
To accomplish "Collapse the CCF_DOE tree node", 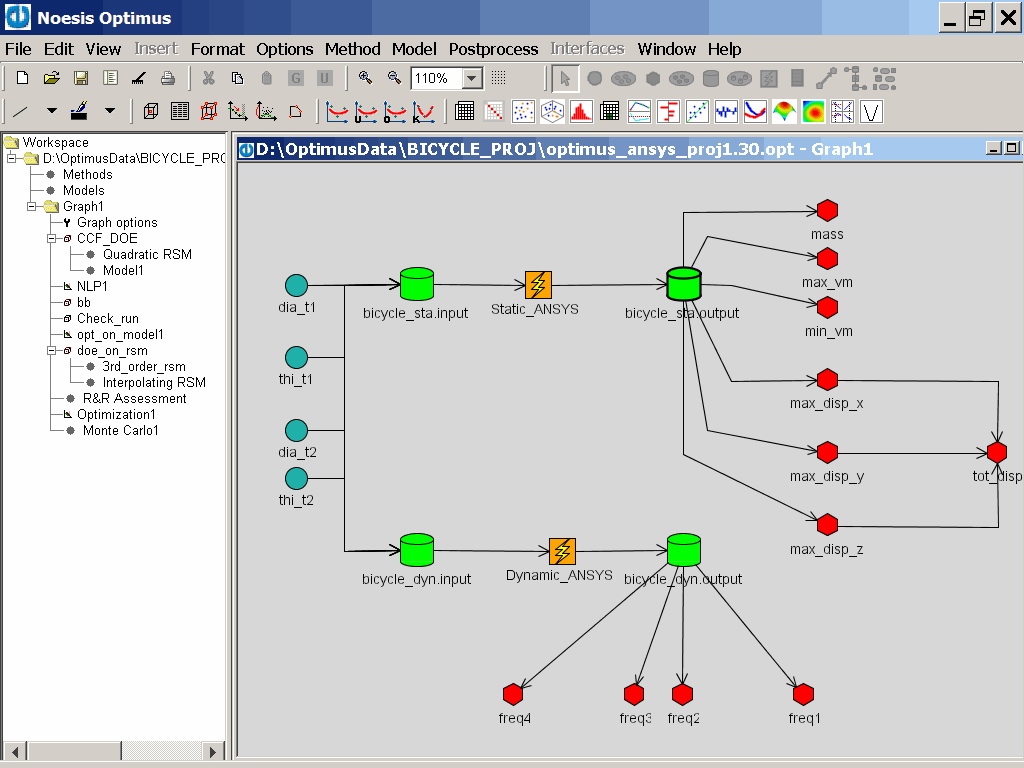I will click(53, 239).
